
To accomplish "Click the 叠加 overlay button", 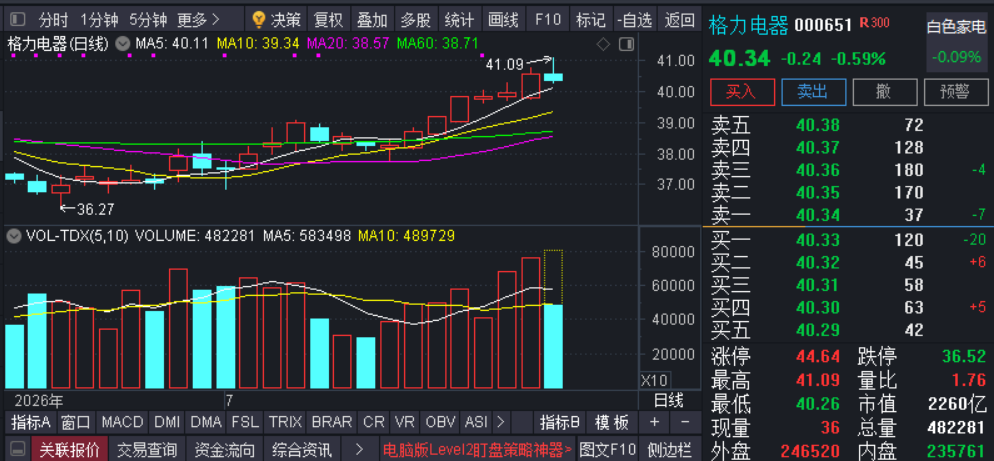I will coord(372,20).
